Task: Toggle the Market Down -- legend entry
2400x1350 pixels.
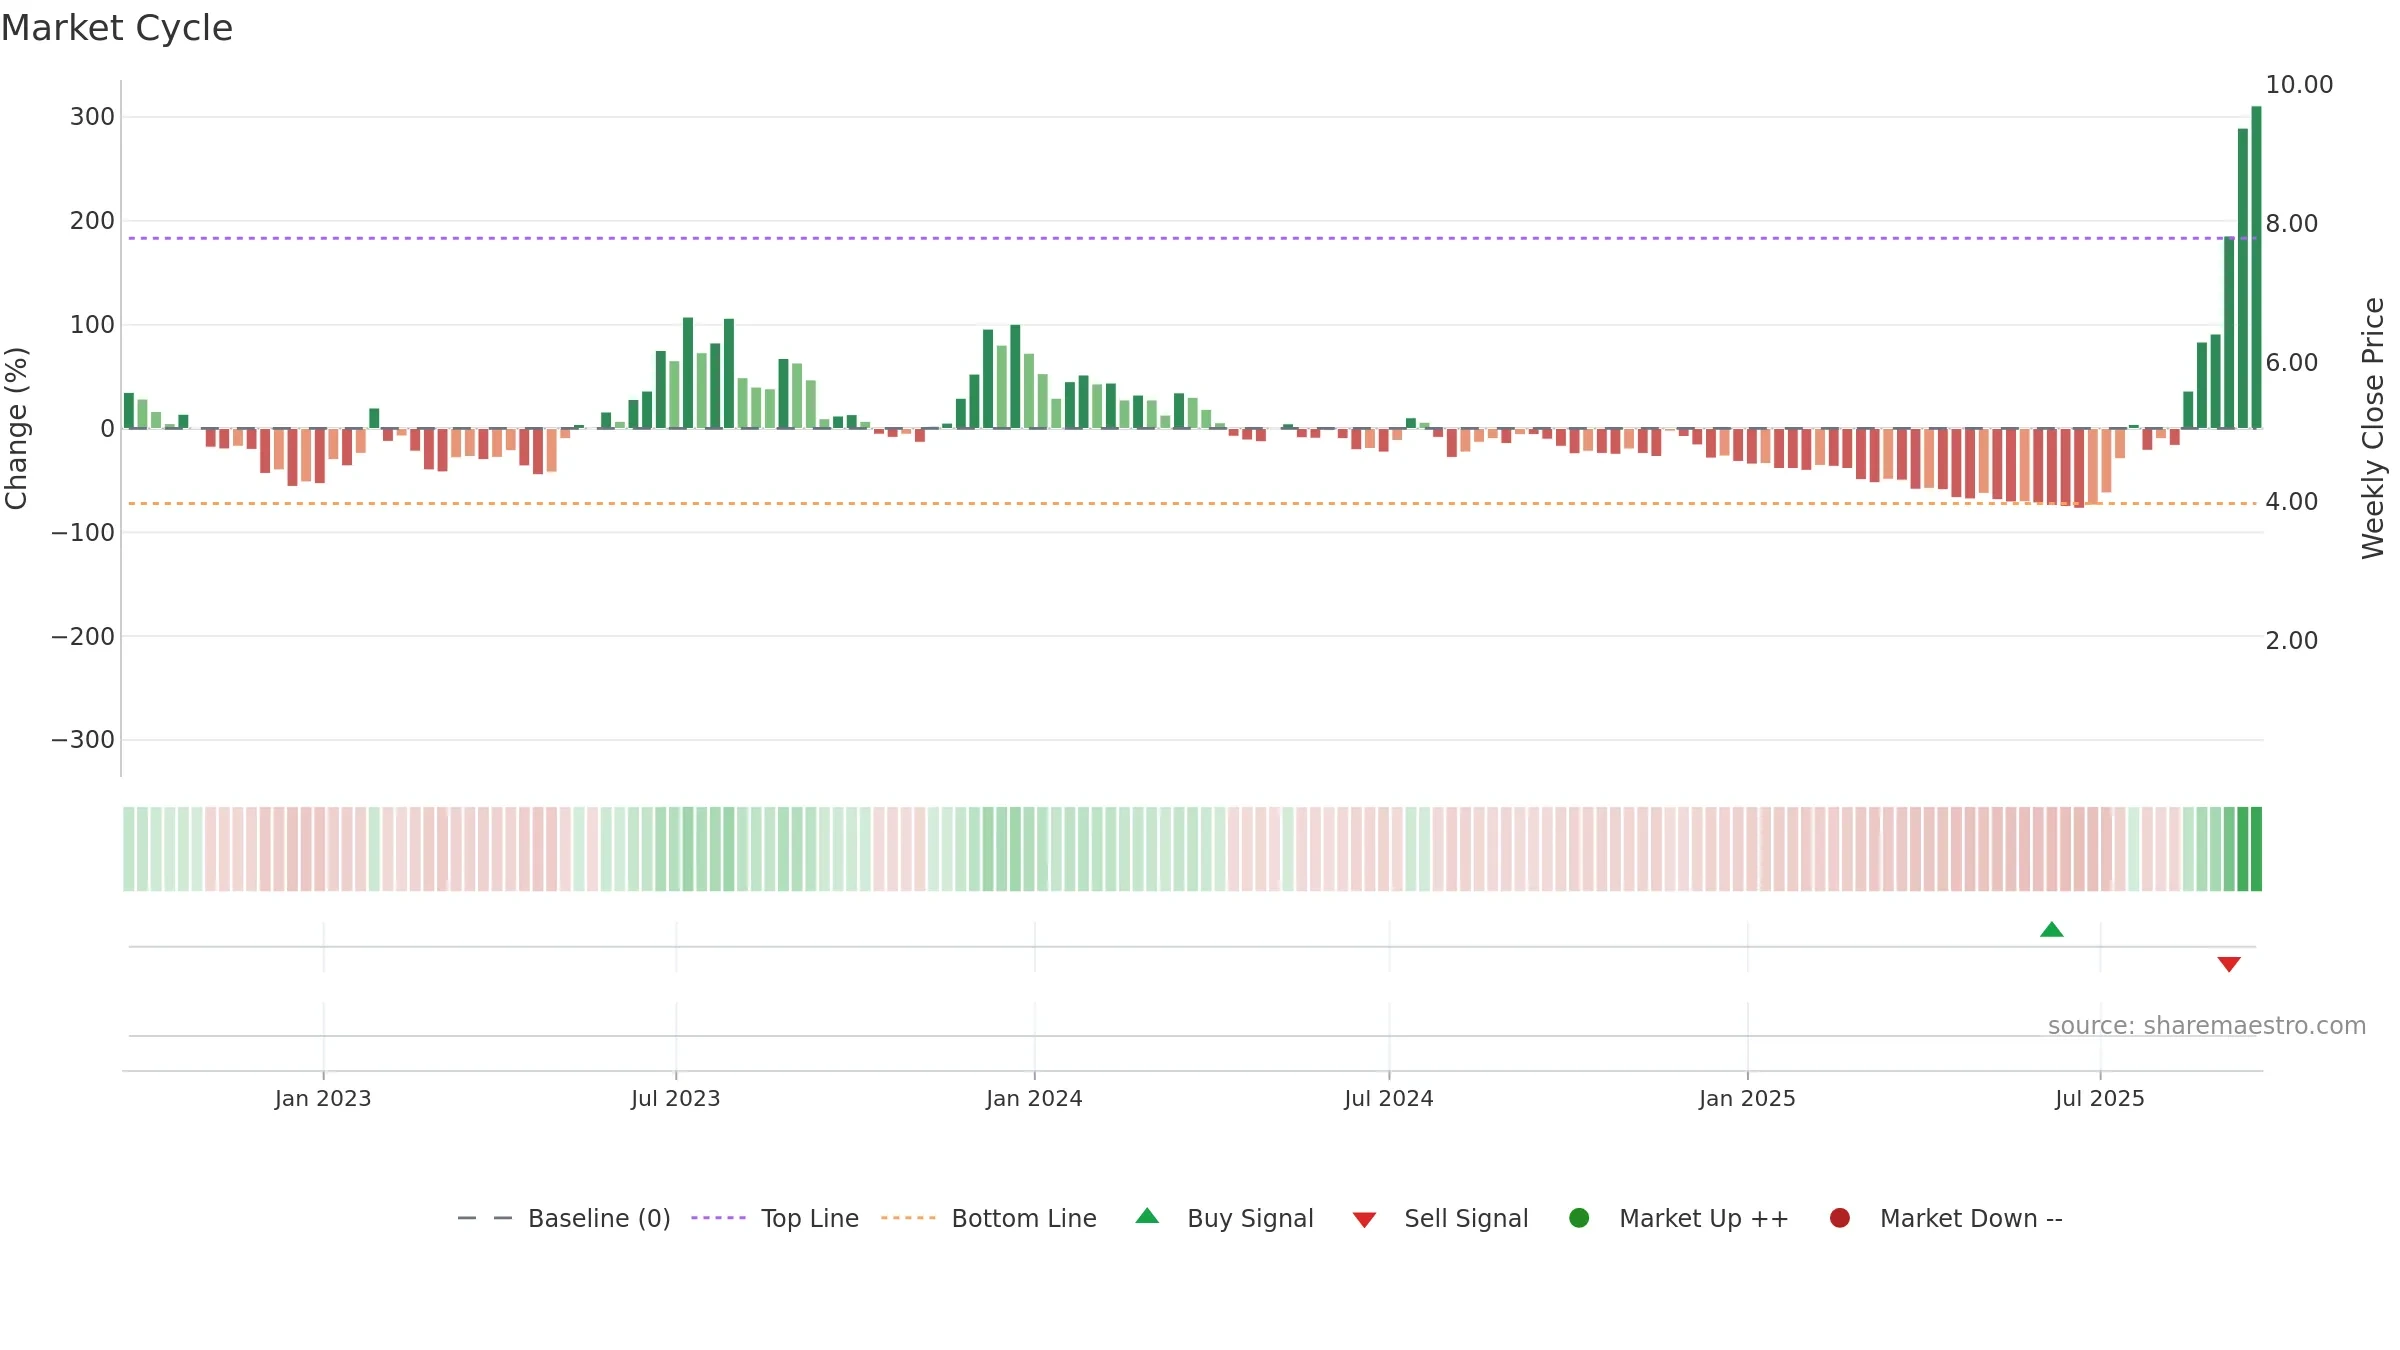Action: point(1946,1218)
